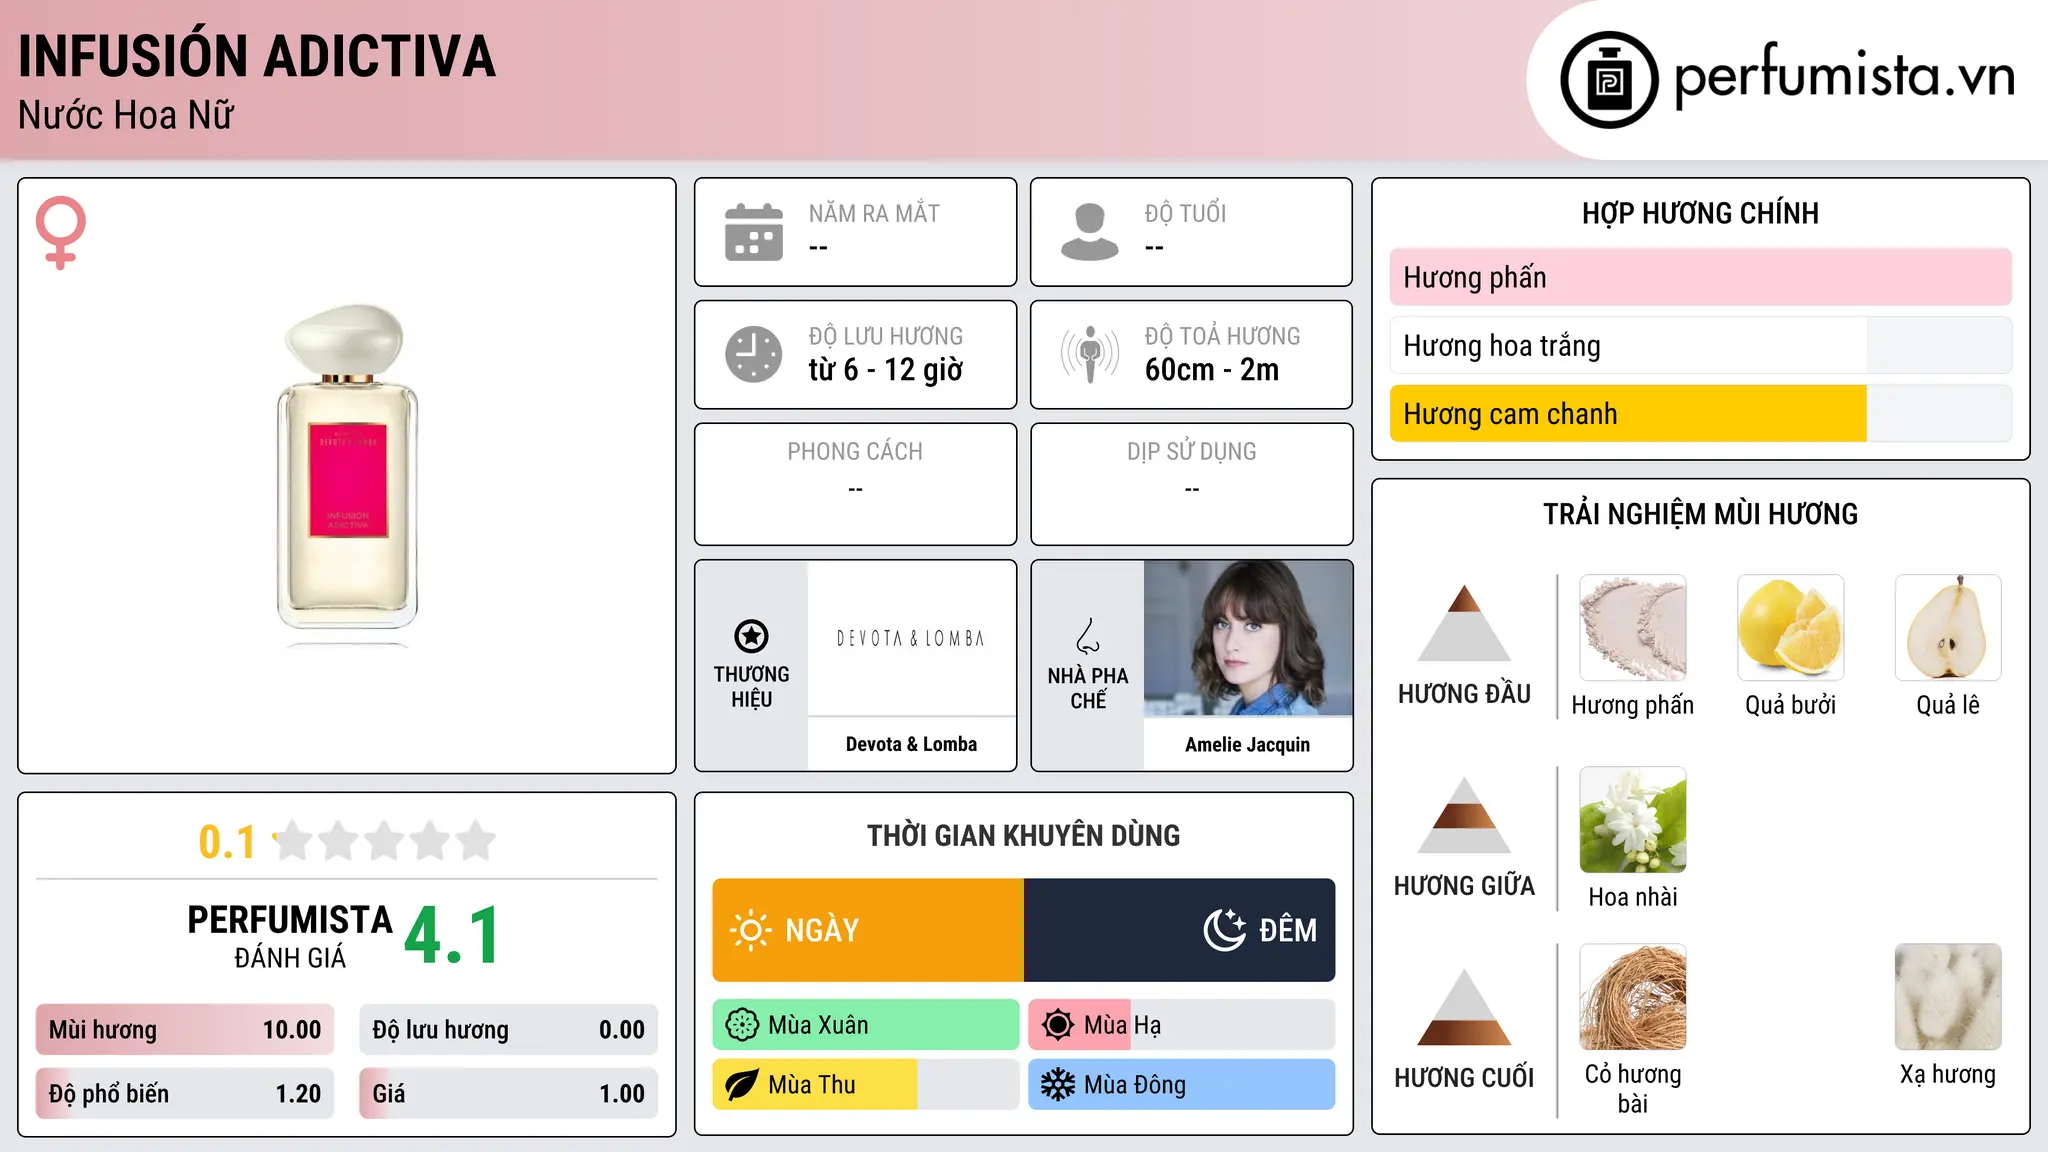
Task: Click the orange 0.1 user rating number
Action: tap(227, 842)
